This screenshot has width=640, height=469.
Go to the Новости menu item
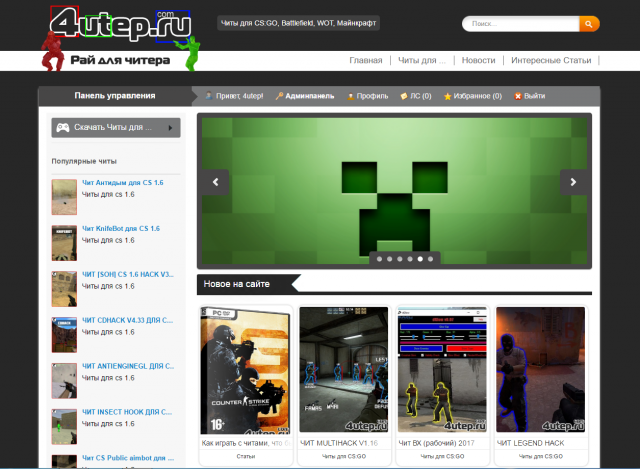click(478, 60)
